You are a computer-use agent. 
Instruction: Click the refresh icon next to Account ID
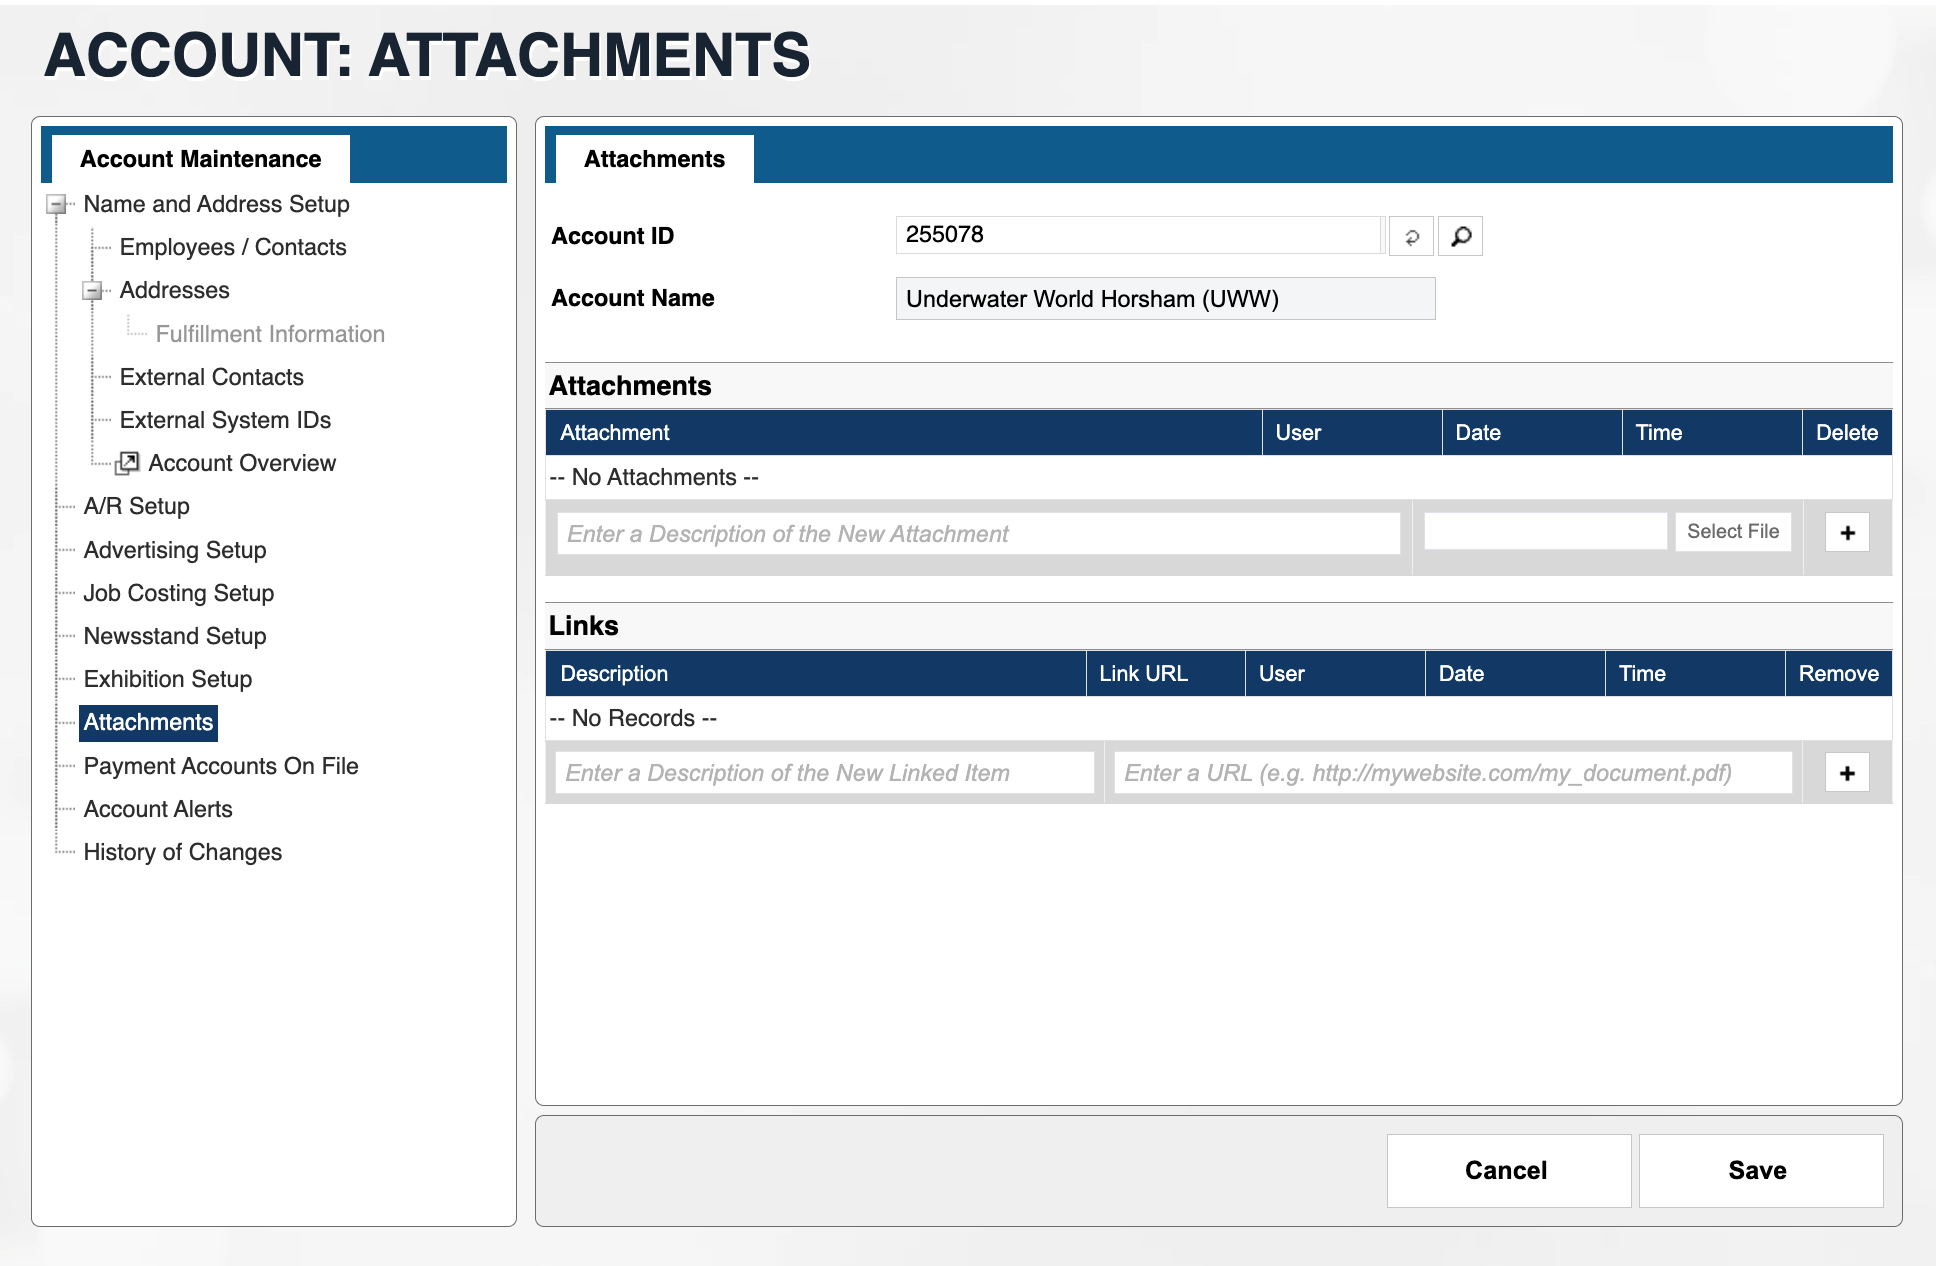pyautogui.click(x=1411, y=237)
